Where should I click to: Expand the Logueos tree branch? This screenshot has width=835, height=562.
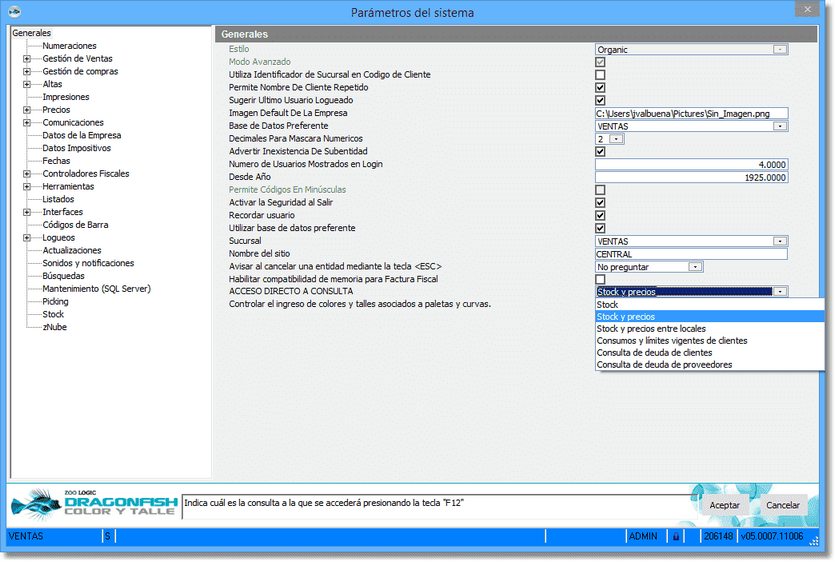[27, 238]
